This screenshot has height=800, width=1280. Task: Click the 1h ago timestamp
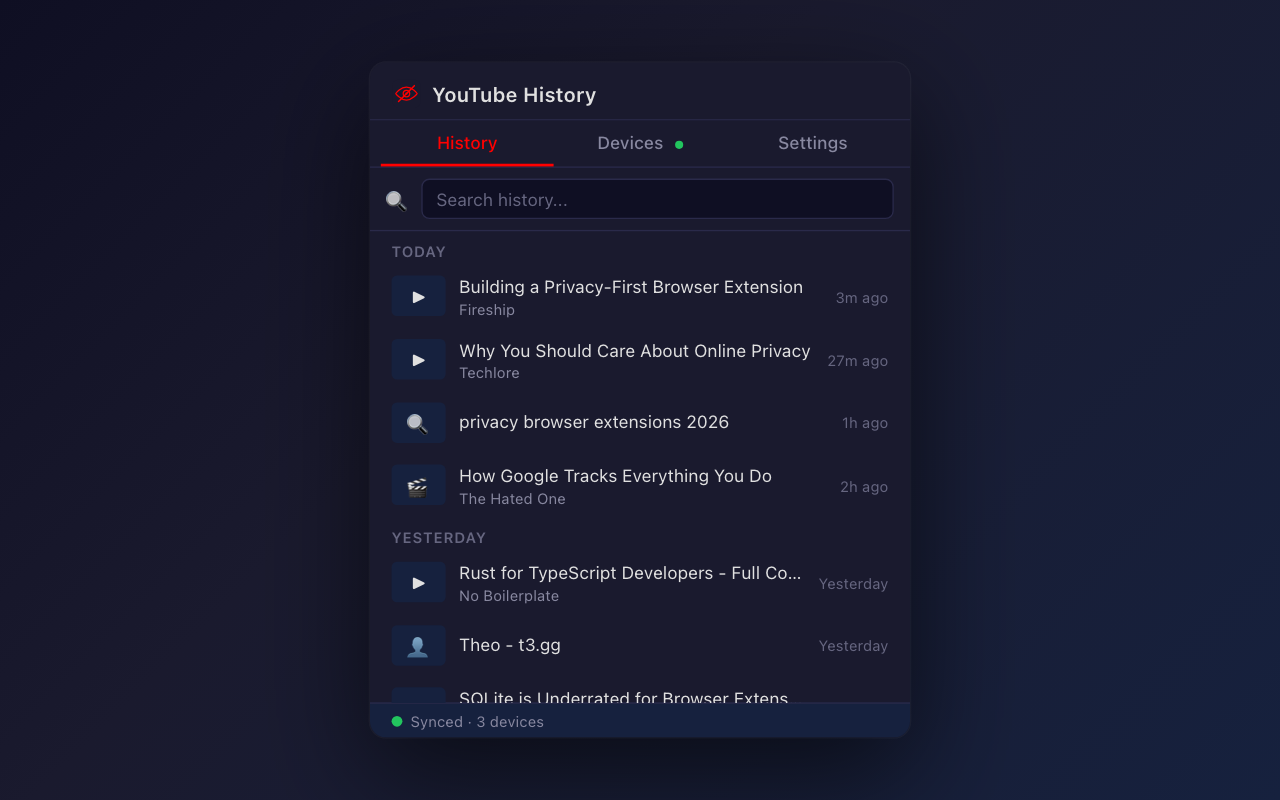tap(865, 423)
